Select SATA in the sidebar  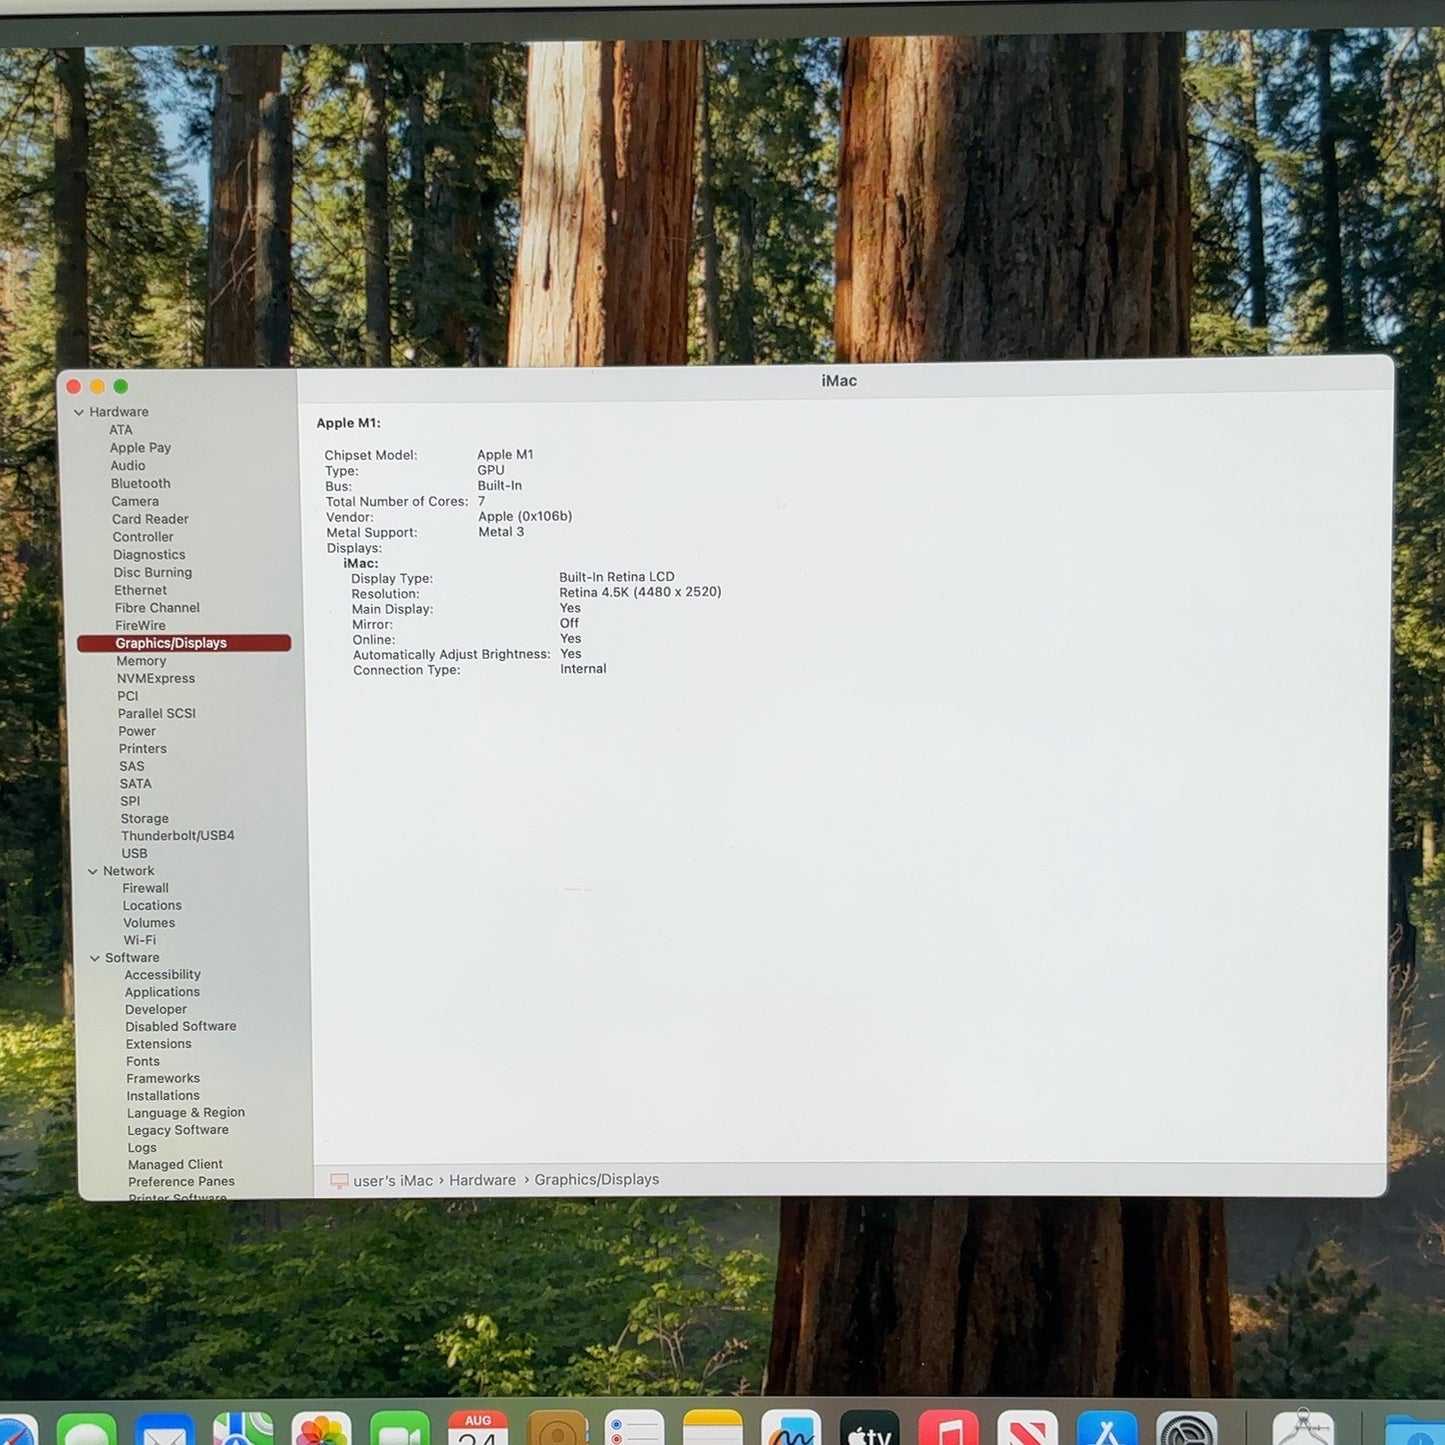136,784
